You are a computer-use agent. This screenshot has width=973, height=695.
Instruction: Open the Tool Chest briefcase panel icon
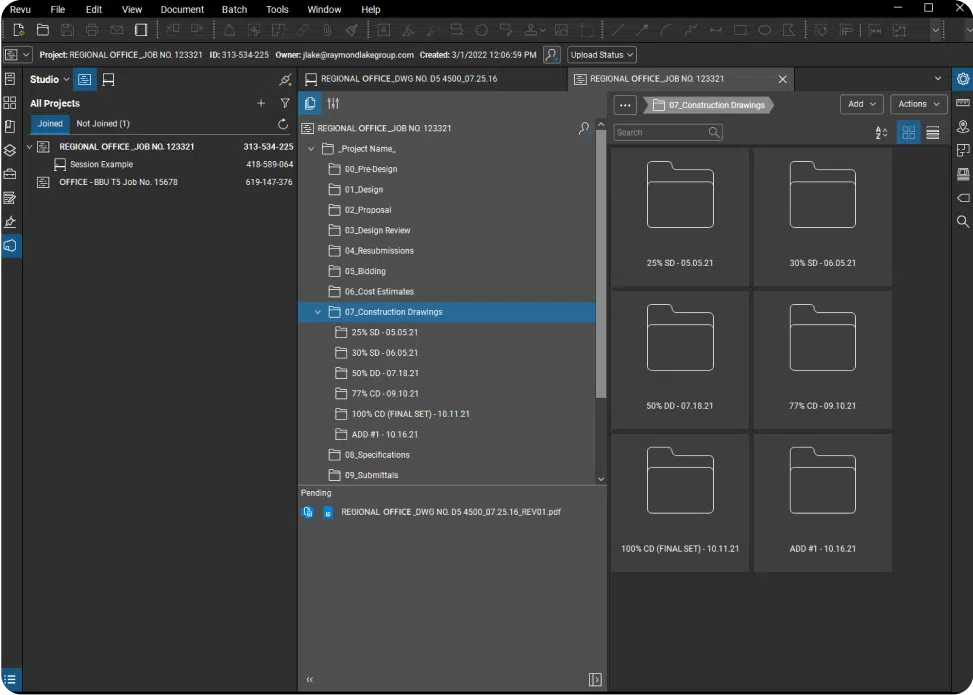[x=10, y=174]
